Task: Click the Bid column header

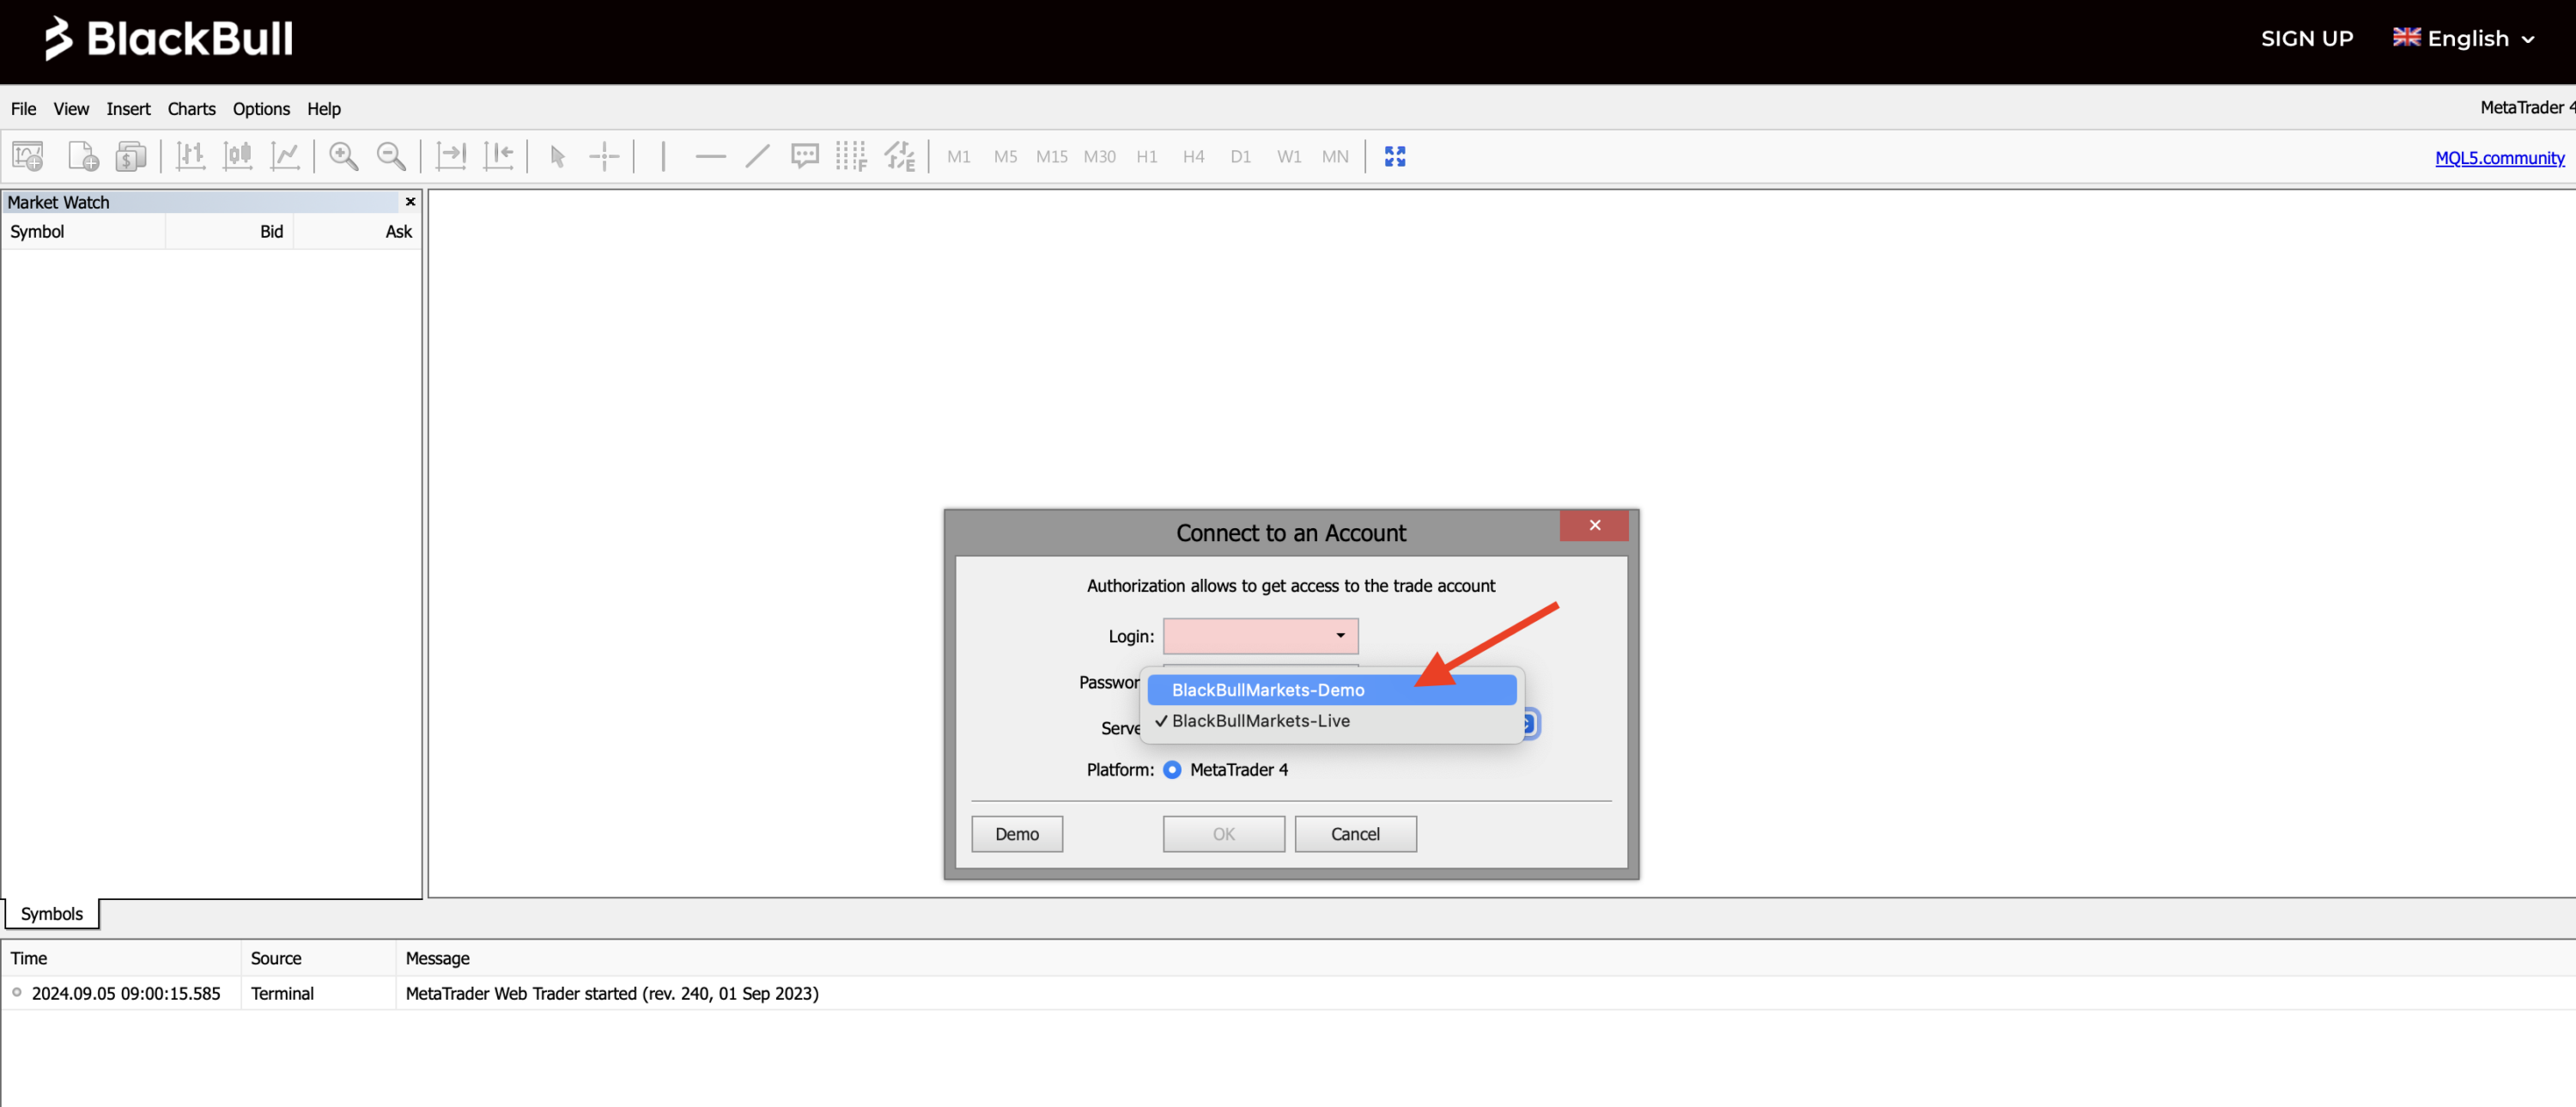Action: pos(229,232)
